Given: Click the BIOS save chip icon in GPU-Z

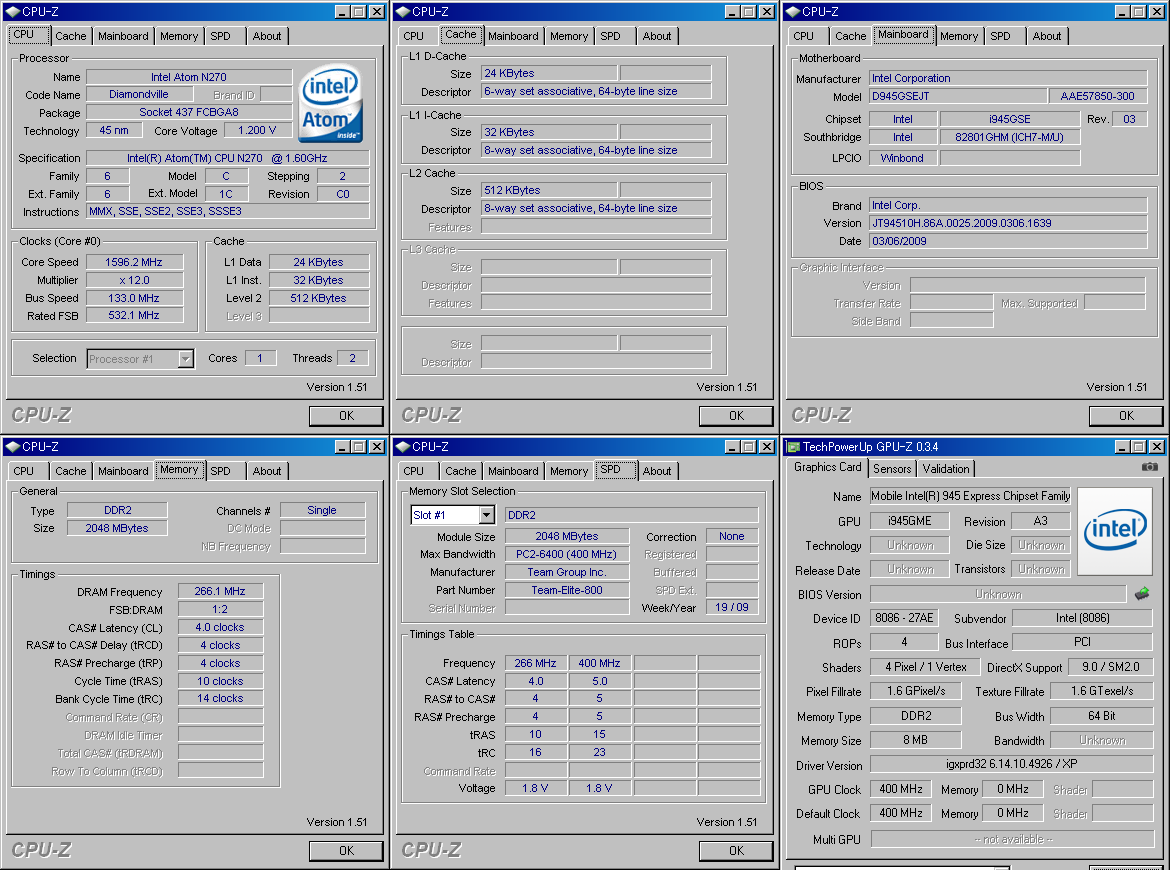Looking at the screenshot, I should tap(1141, 594).
